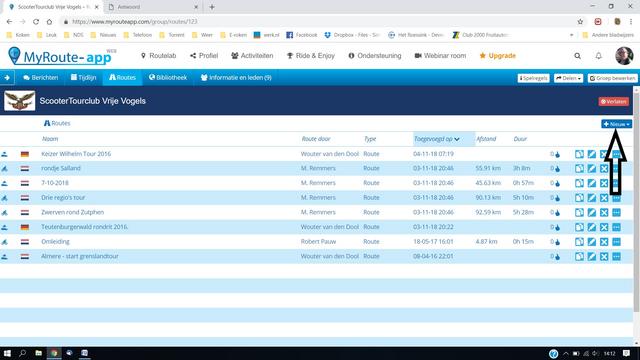640x360 pixels.
Task: Open the Berichten tab
Action: click(40, 78)
